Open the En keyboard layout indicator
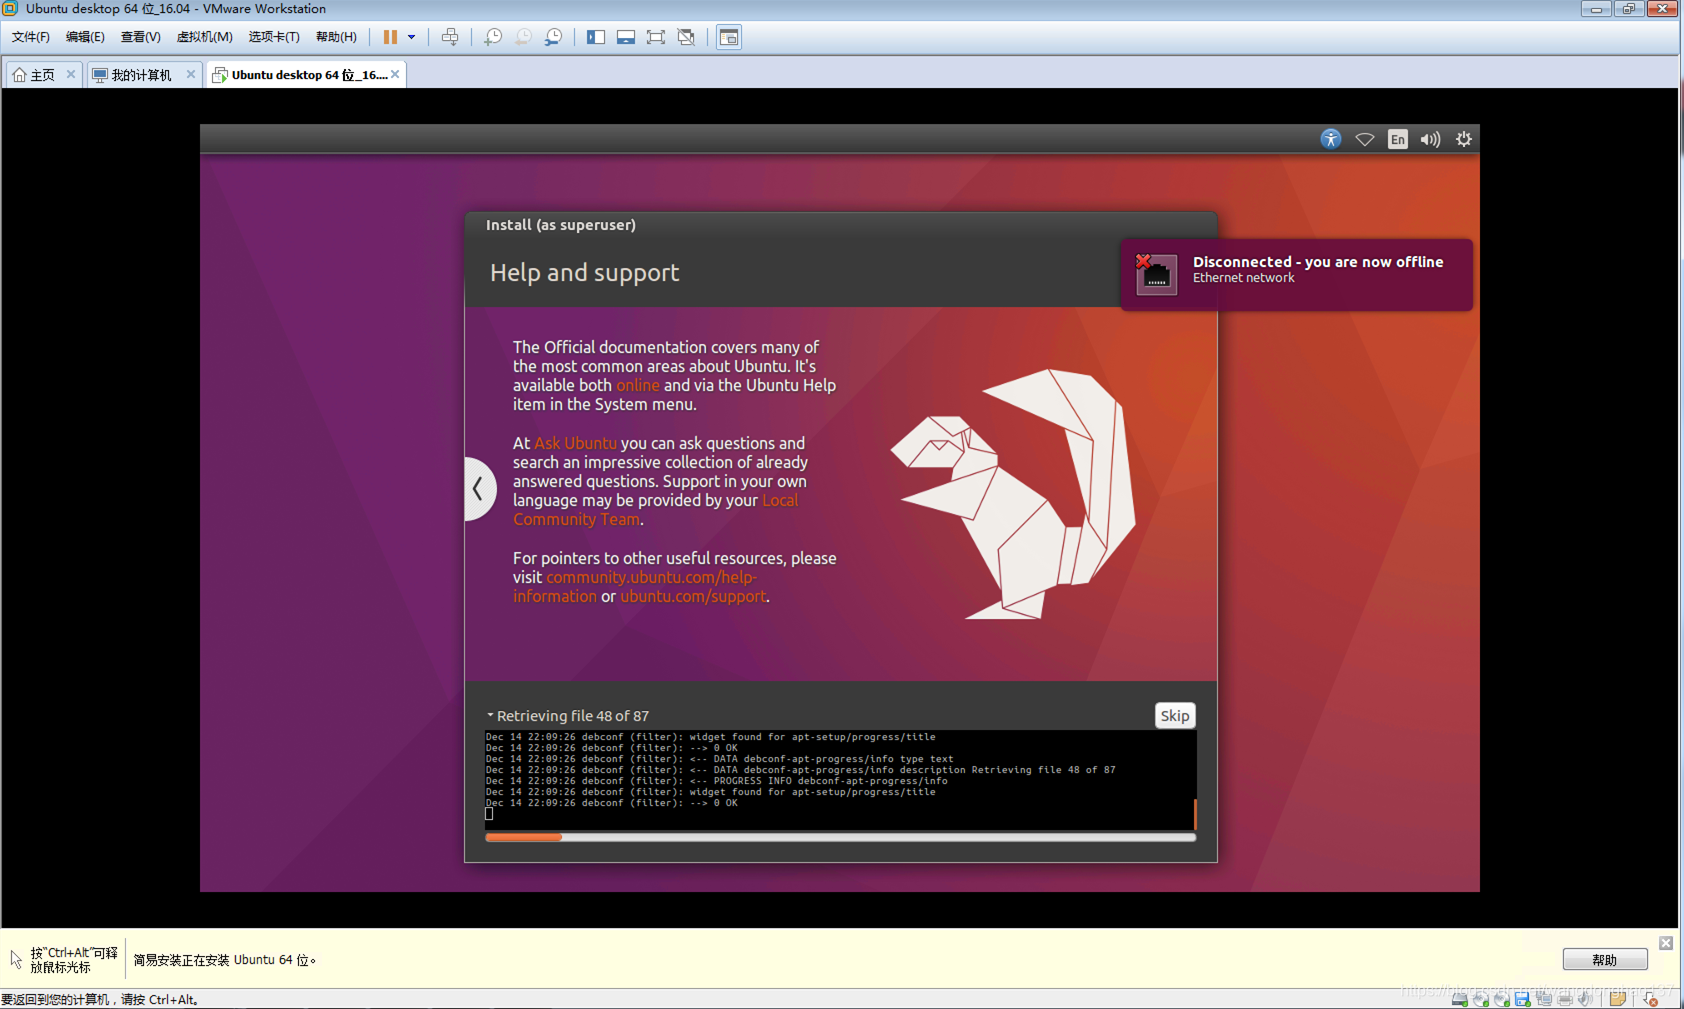This screenshot has height=1009, width=1684. pos(1398,139)
